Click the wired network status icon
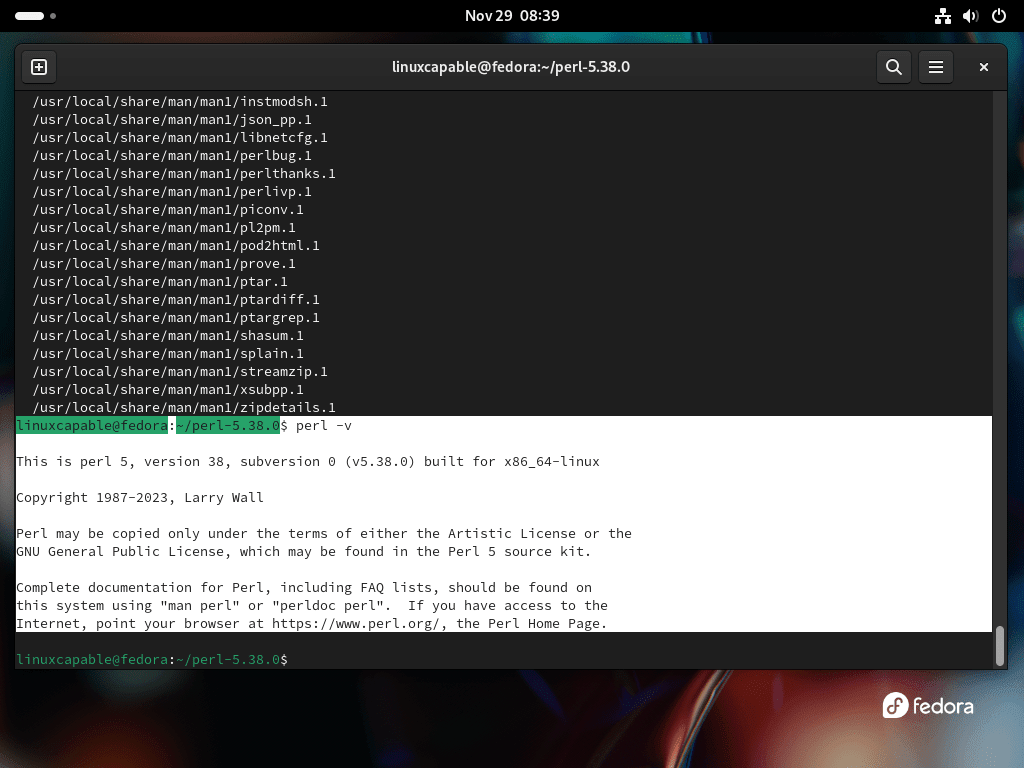1024x768 pixels. click(x=942, y=16)
